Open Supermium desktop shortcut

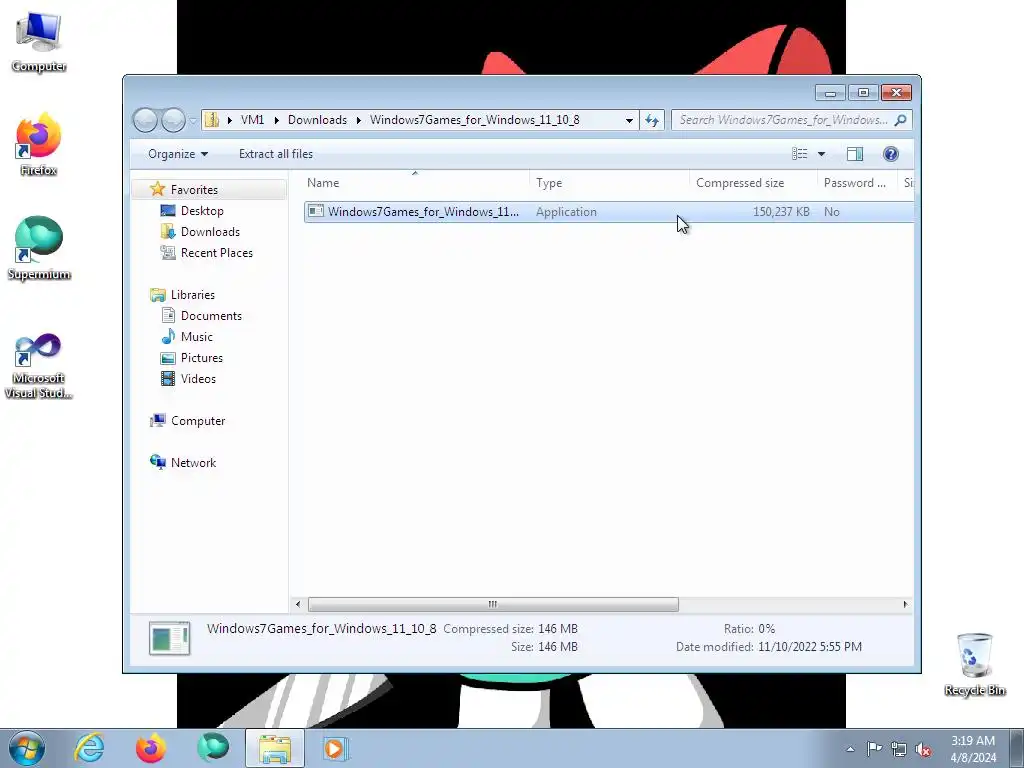pos(39,249)
